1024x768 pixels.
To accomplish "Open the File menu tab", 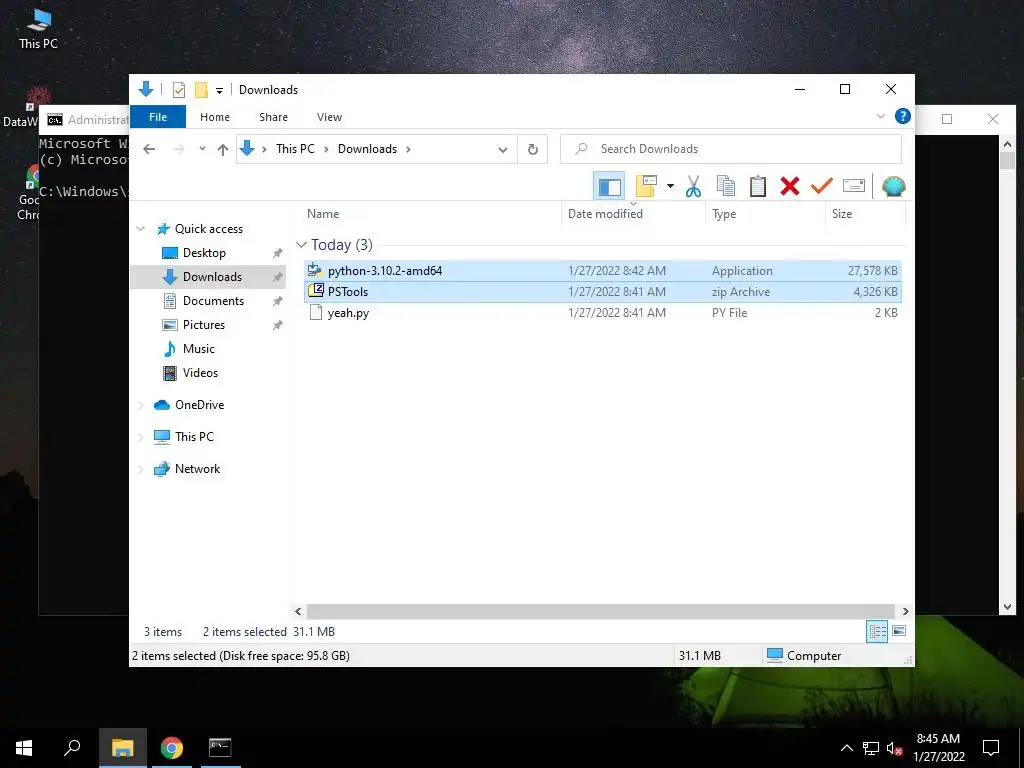I will click(x=158, y=117).
